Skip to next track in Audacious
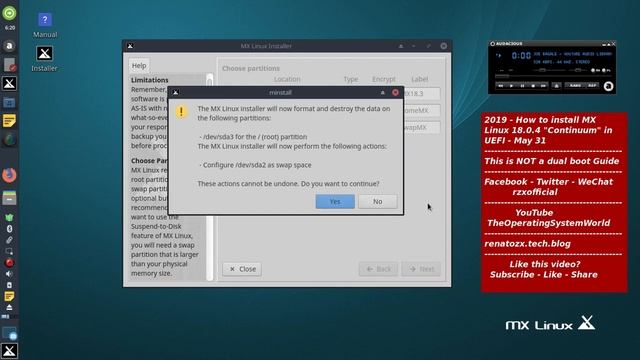Viewport: 640px width, 360px height. click(x=543, y=86)
